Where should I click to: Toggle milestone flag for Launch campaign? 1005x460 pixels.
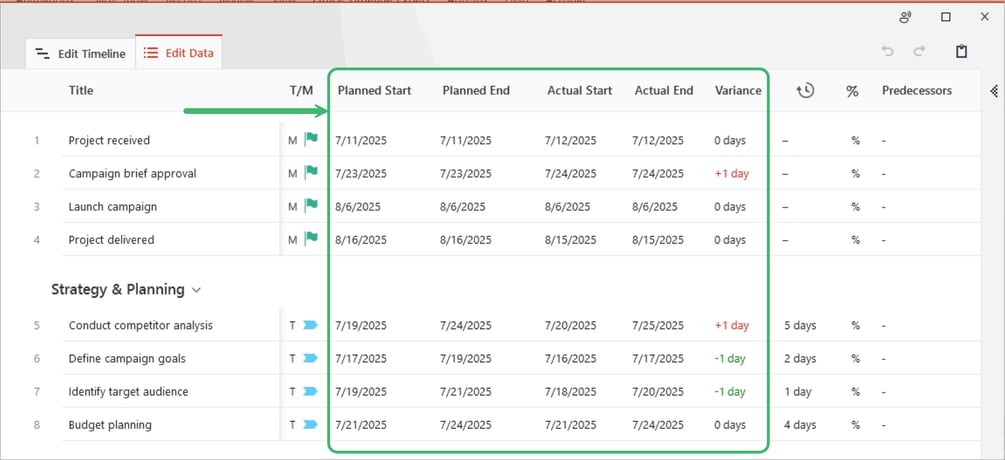(311, 206)
